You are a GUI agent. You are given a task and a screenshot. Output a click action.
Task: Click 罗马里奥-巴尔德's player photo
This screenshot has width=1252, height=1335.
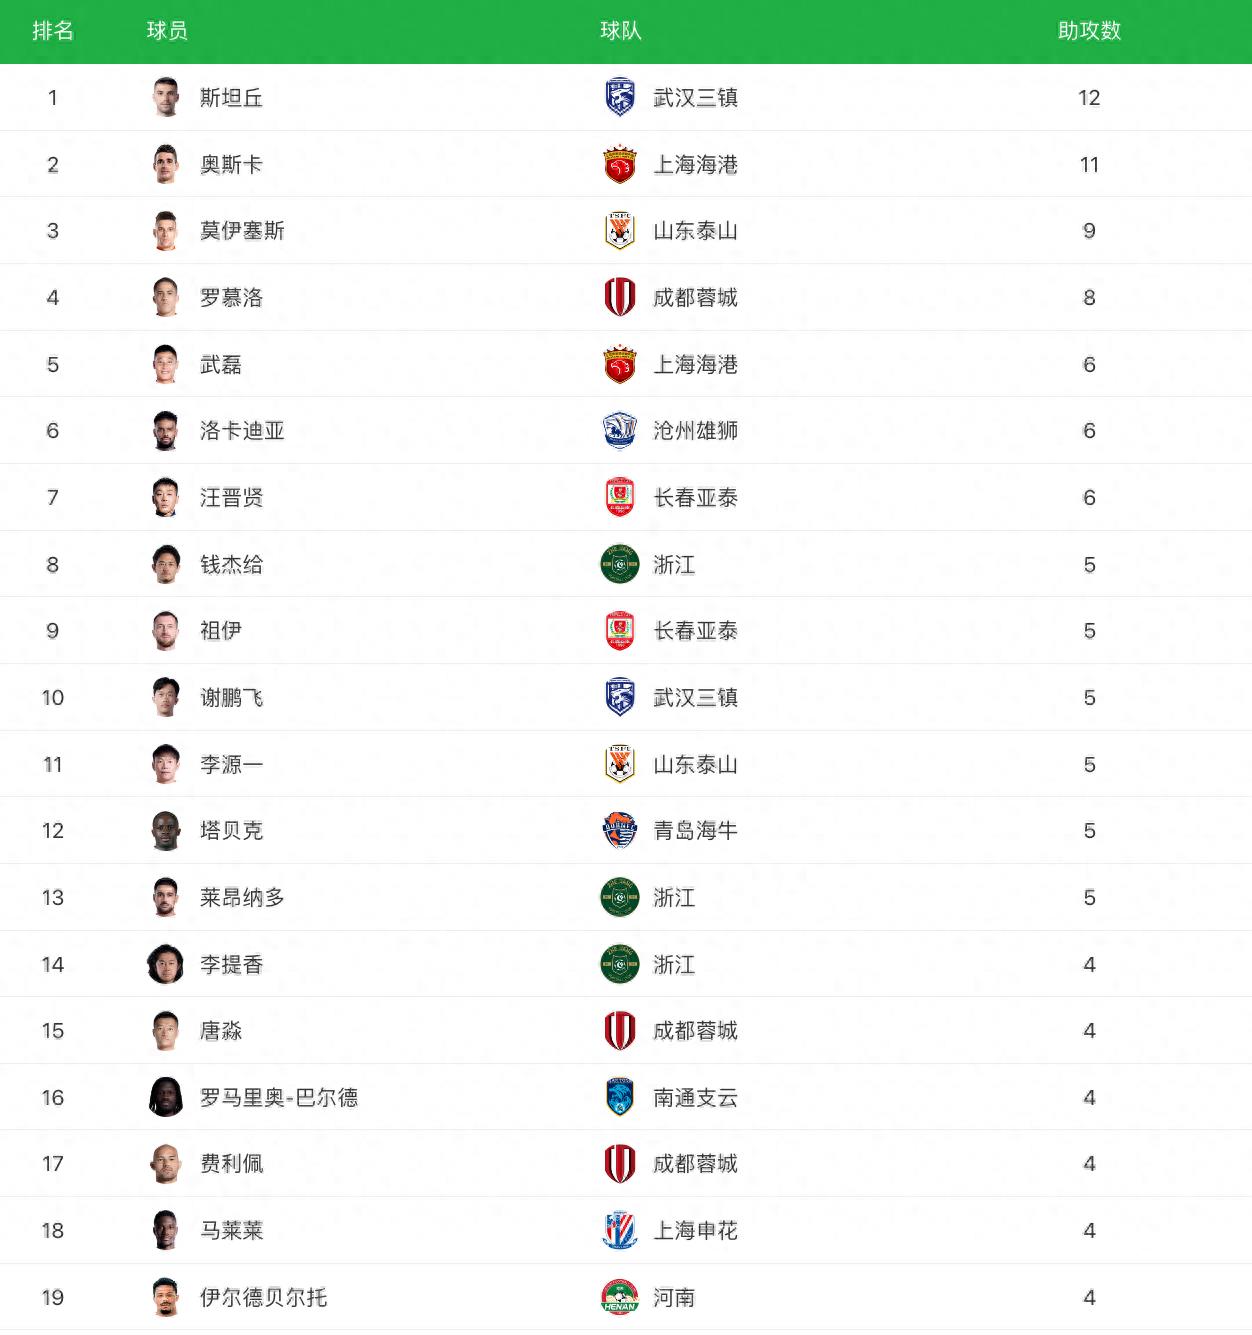tap(166, 1097)
